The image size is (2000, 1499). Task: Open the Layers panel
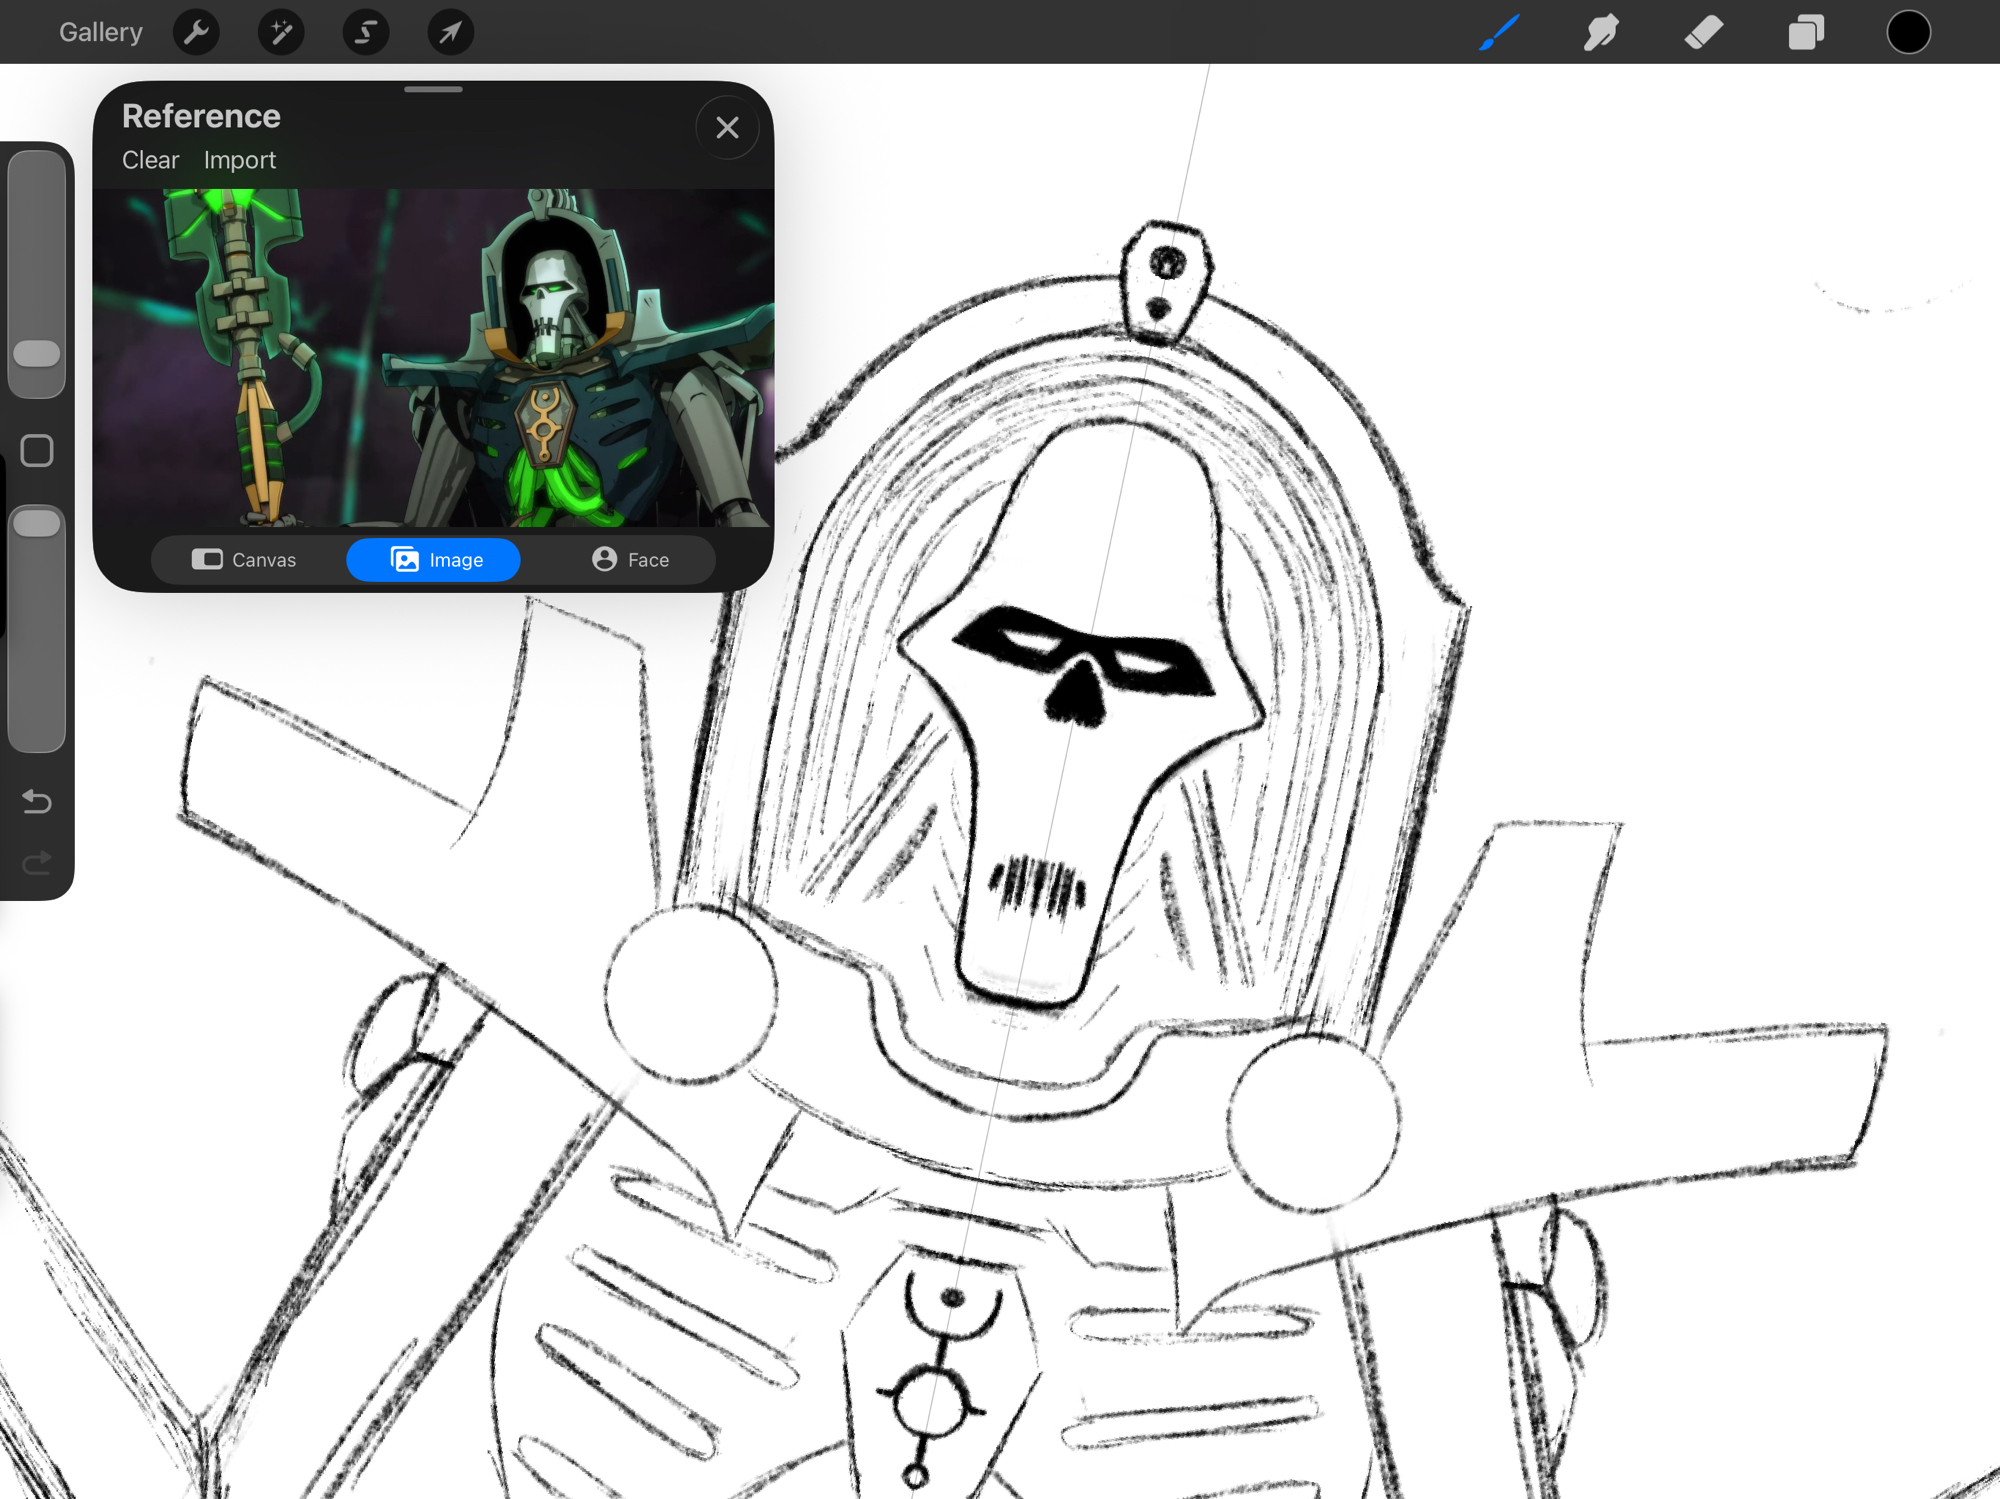tap(1806, 32)
